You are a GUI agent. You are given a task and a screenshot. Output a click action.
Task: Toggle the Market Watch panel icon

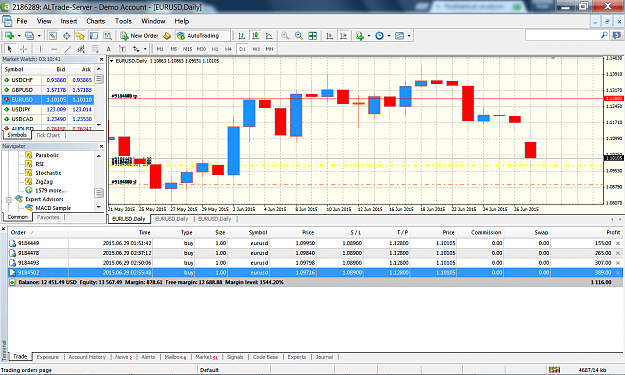point(53,36)
